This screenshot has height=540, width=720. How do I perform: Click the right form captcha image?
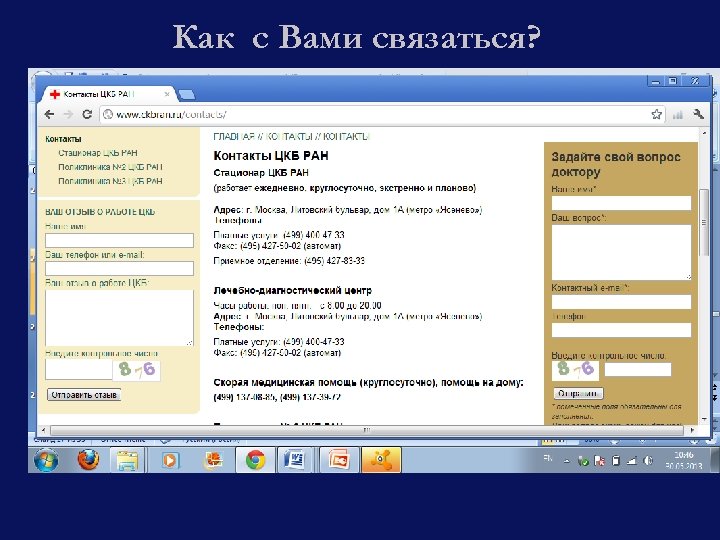[575, 369]
